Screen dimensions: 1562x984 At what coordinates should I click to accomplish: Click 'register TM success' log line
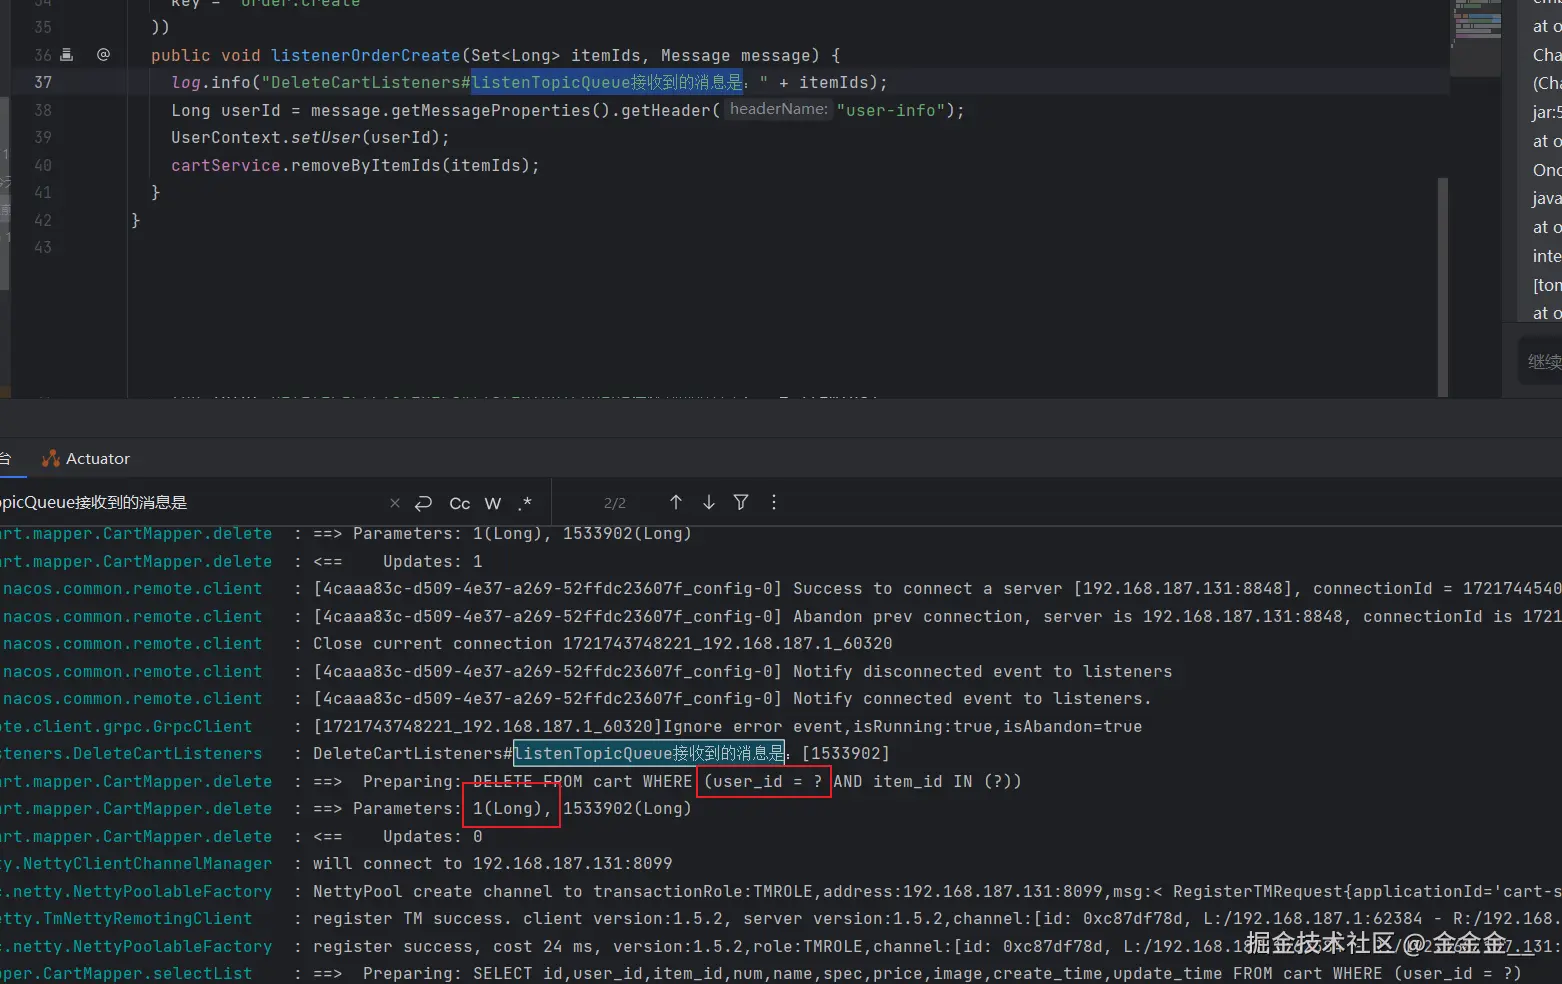click(937, 918)
